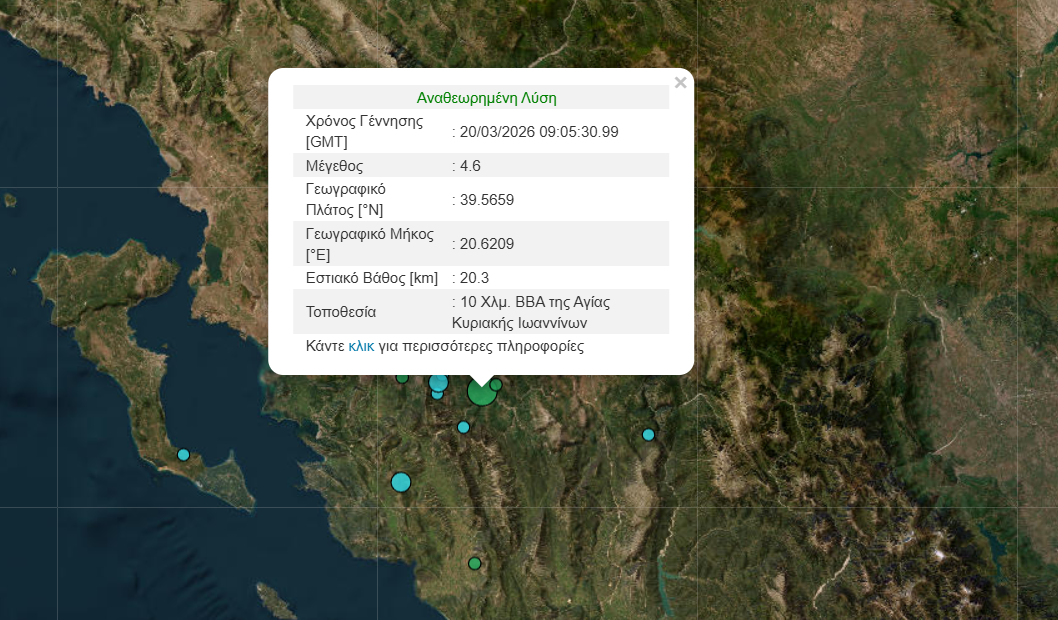Click the magnitude value 4.6
Screen dimensions: 1058x620
pyautogui.click(x=469, y=166)
